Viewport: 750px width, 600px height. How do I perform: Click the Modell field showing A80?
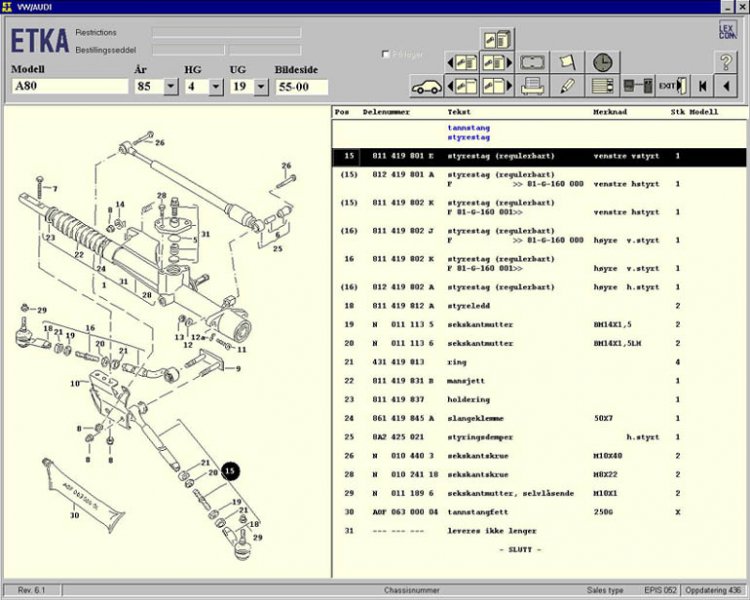coord(69,87)
